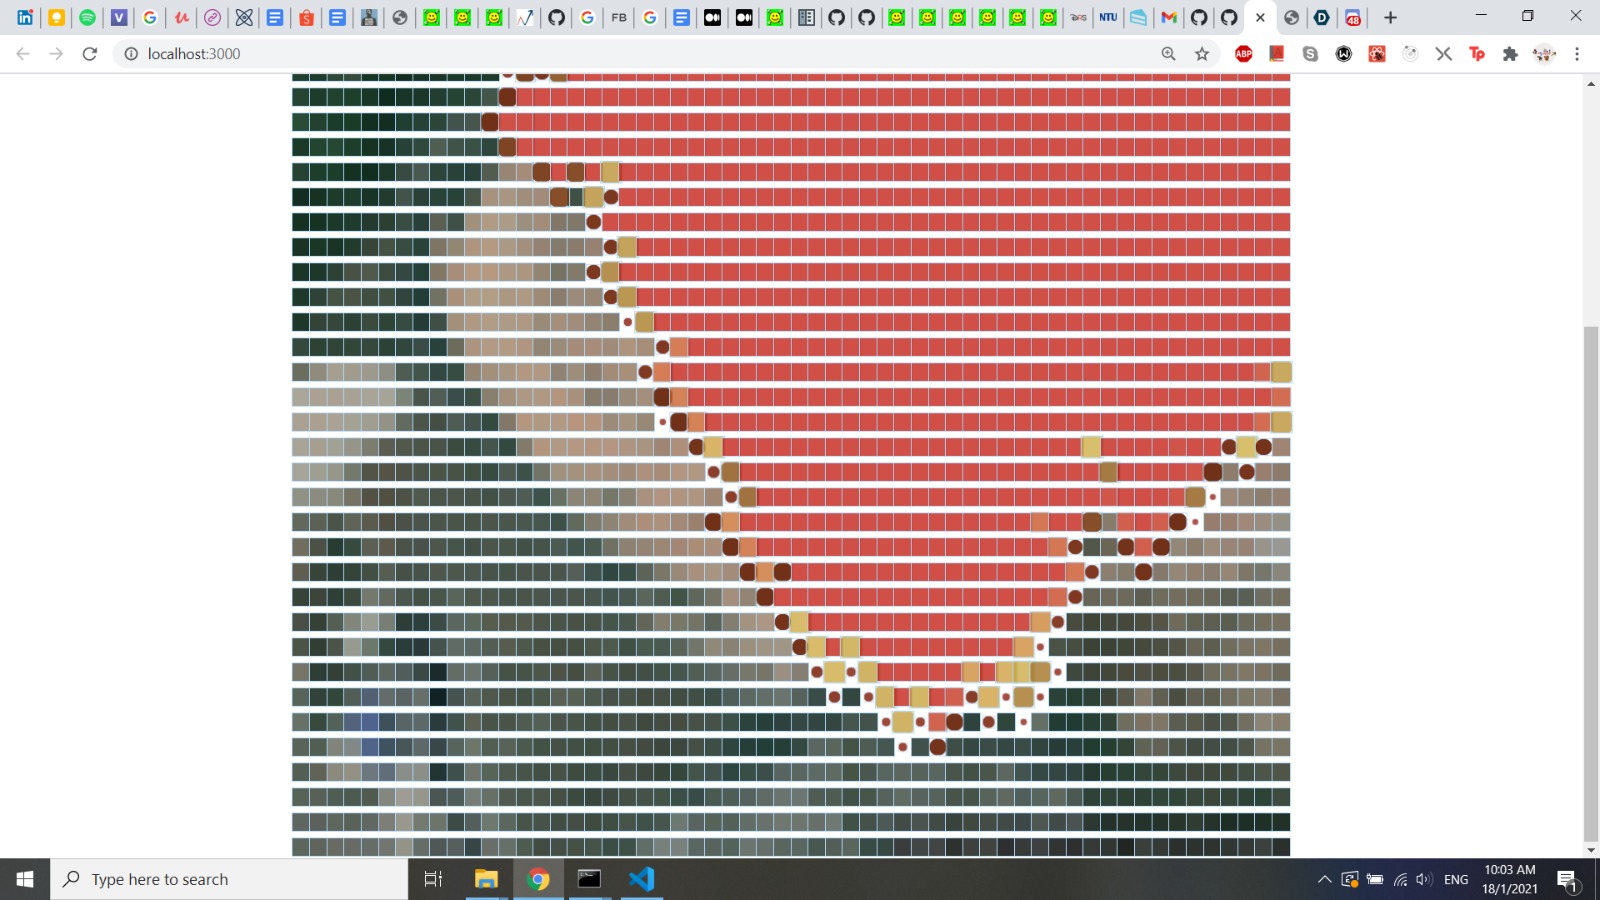Open Visual Studio Code from taskbar
1600x900 pixels.
tap(641, 879)
